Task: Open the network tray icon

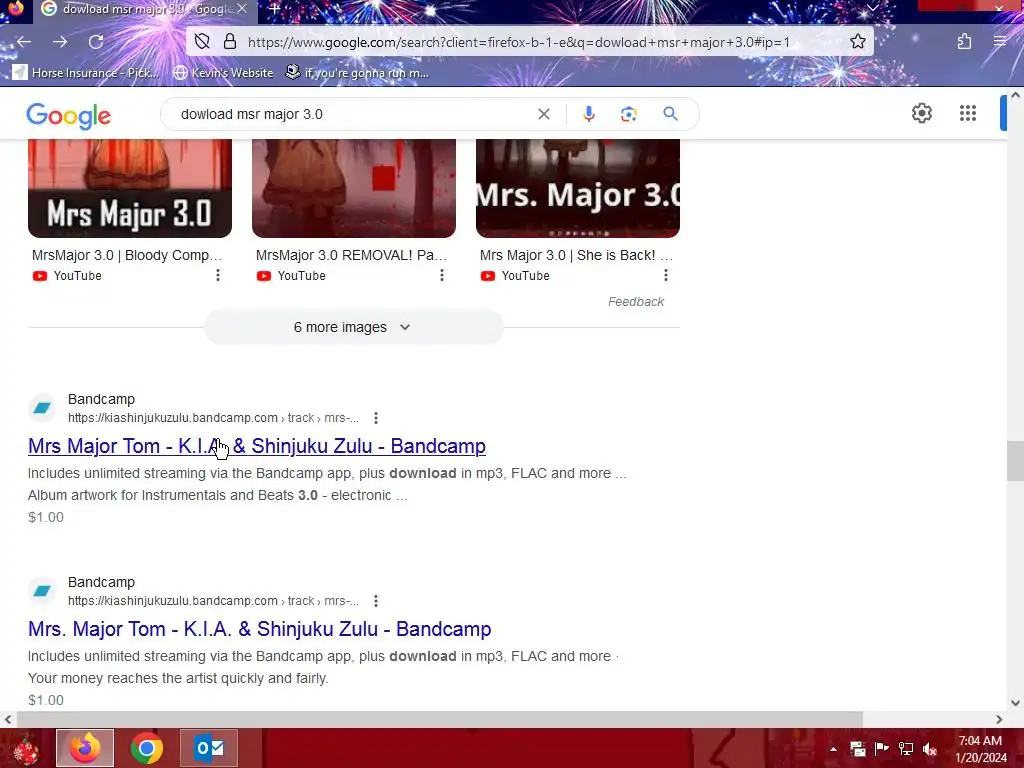Action: (x=906, y=749)
